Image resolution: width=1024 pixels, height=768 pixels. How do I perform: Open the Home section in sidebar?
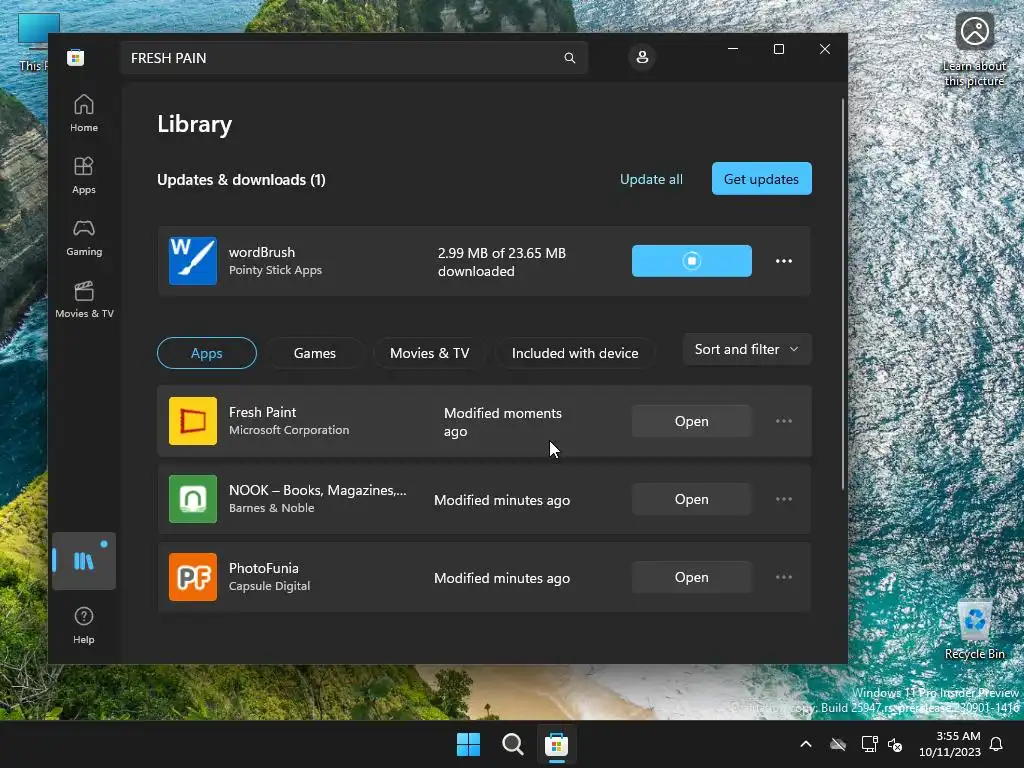click(x=84, y=114)
